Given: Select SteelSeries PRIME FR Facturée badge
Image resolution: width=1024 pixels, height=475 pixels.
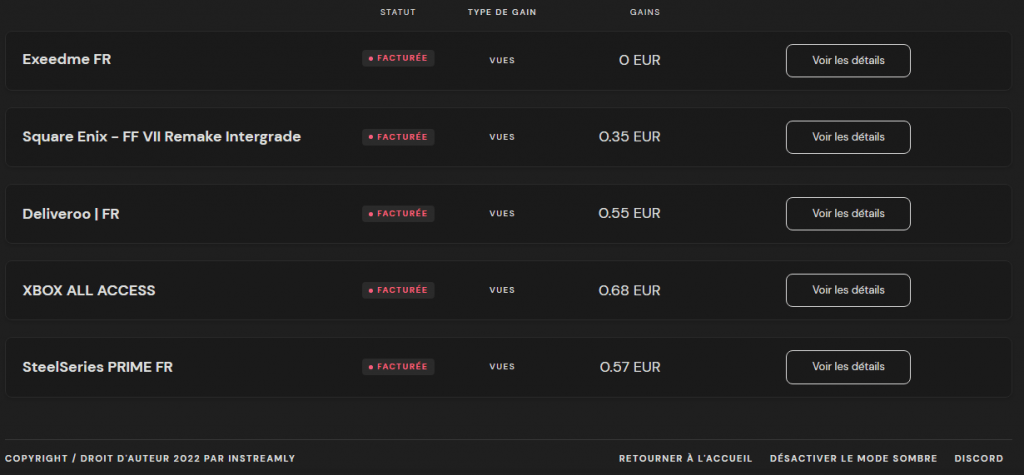Looking at the screenshot, I should tap(398, 367).
